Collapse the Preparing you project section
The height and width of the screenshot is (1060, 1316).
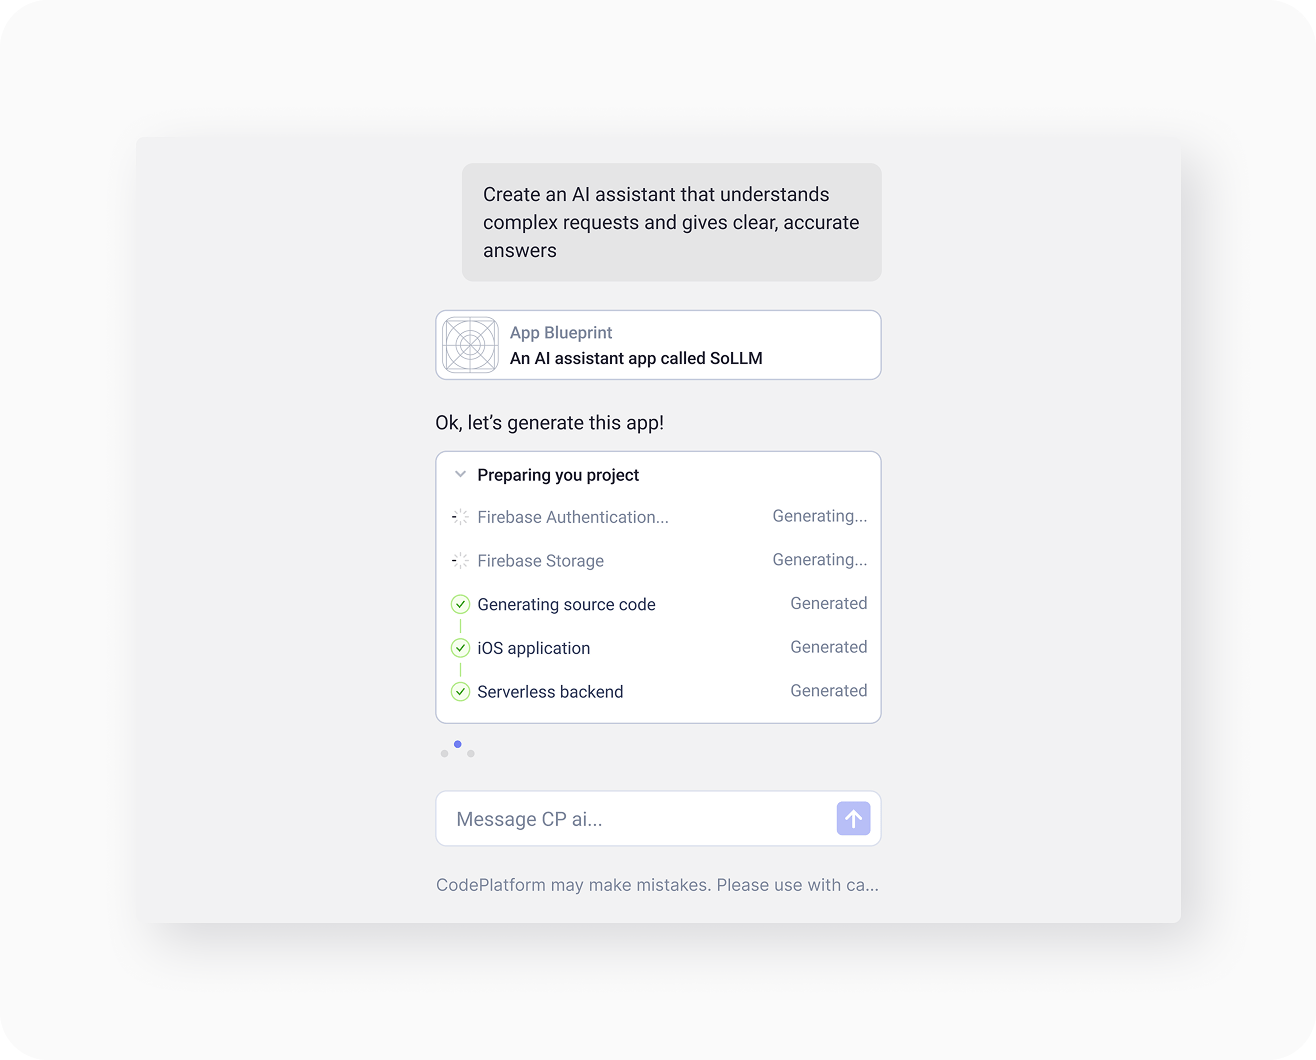pos(460,475)
